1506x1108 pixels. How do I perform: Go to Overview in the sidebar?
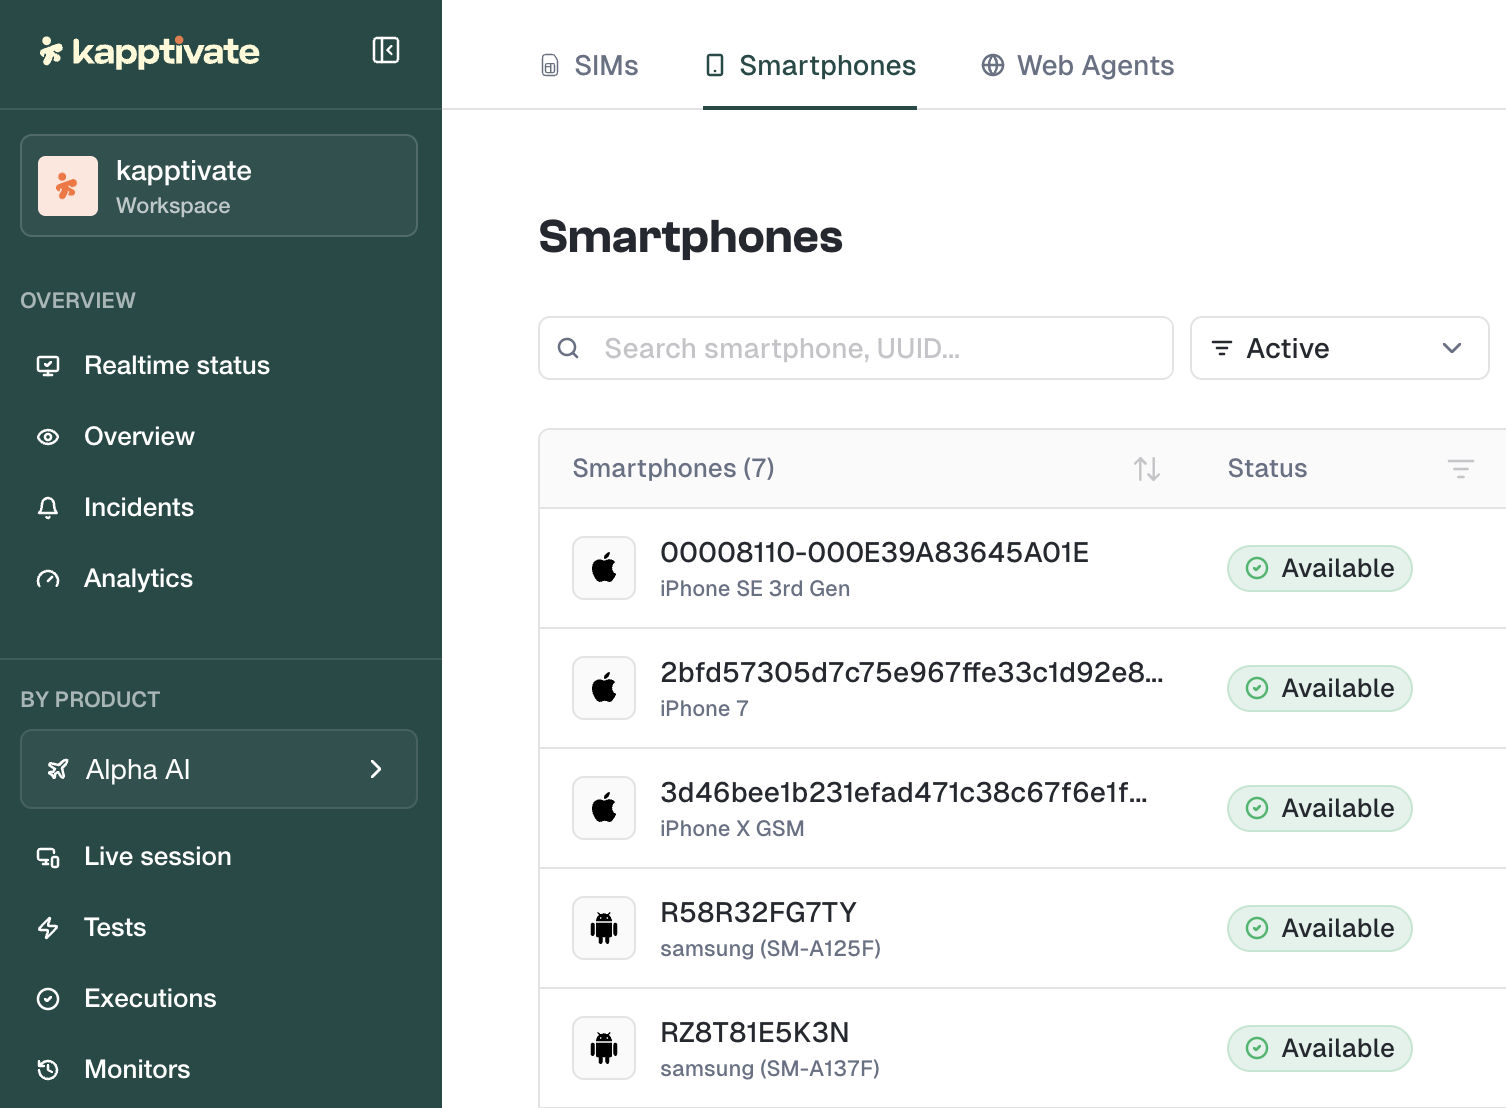pos(139,436)
